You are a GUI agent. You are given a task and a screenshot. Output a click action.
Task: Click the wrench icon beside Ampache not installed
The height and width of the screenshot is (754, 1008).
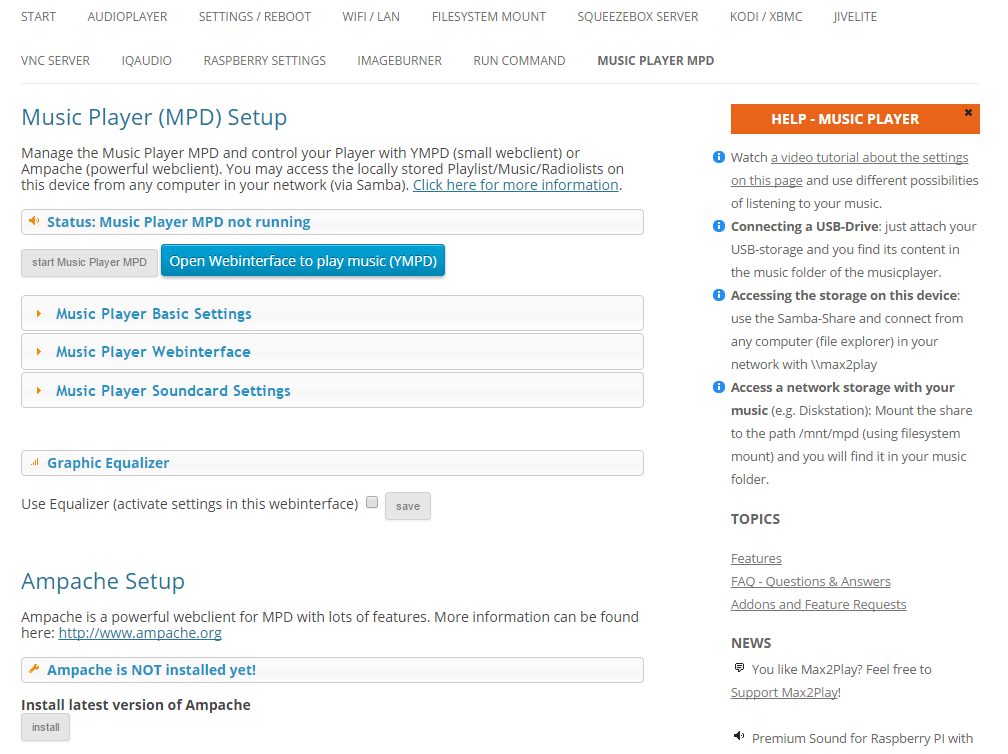[x=34, y=669]
